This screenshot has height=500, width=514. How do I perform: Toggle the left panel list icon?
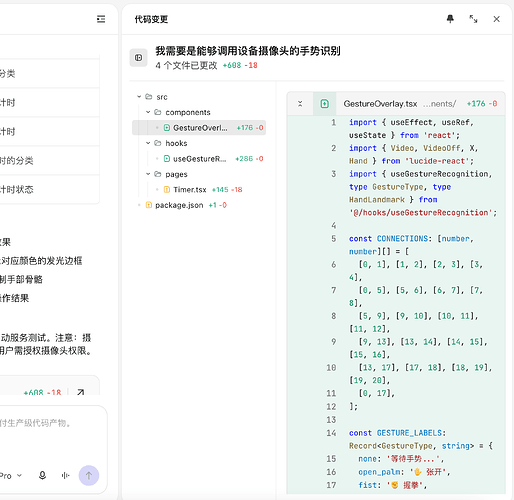point(101,19)
